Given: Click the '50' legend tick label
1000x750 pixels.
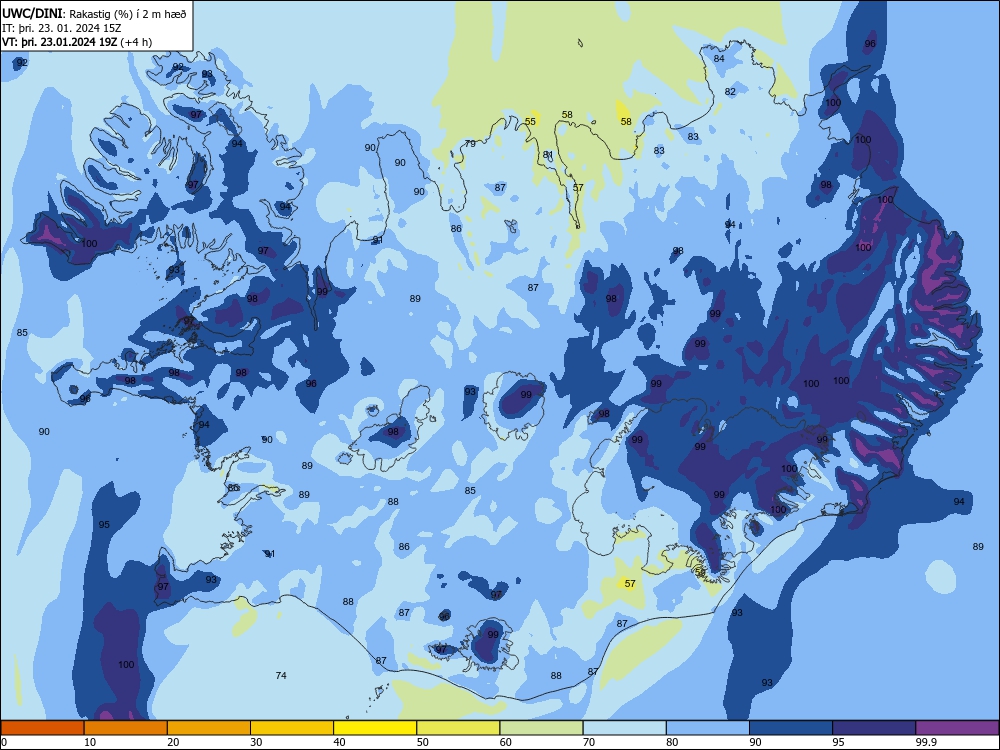Looking at the screenshot, I should (423, 742).
